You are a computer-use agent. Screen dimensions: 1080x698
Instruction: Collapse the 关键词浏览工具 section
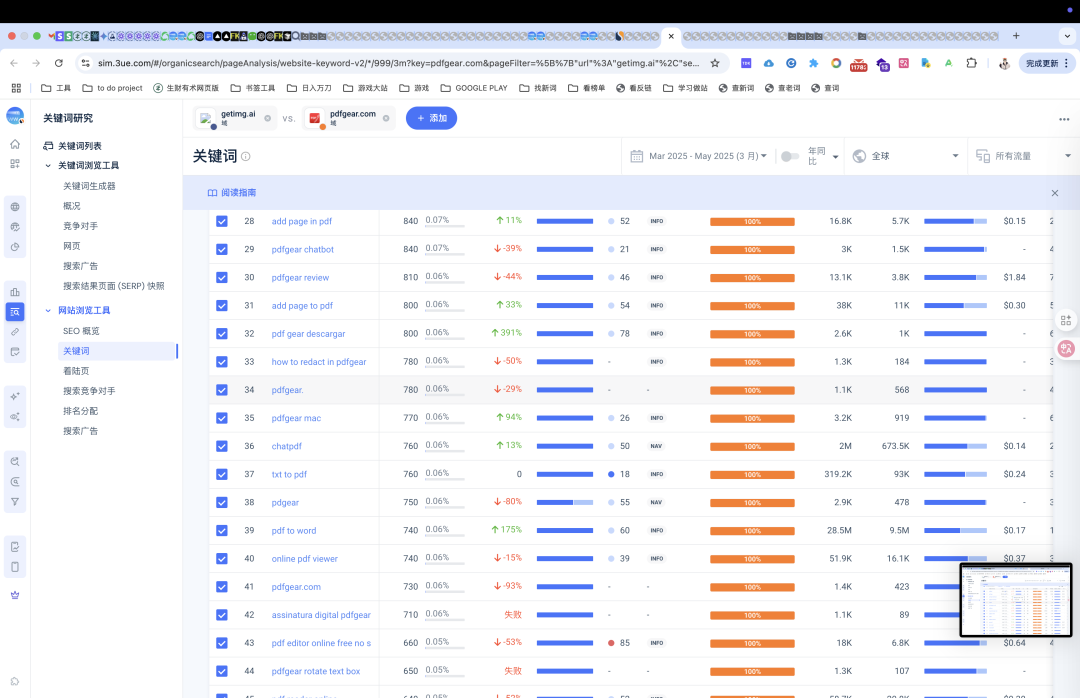click(x=48, y=165)
